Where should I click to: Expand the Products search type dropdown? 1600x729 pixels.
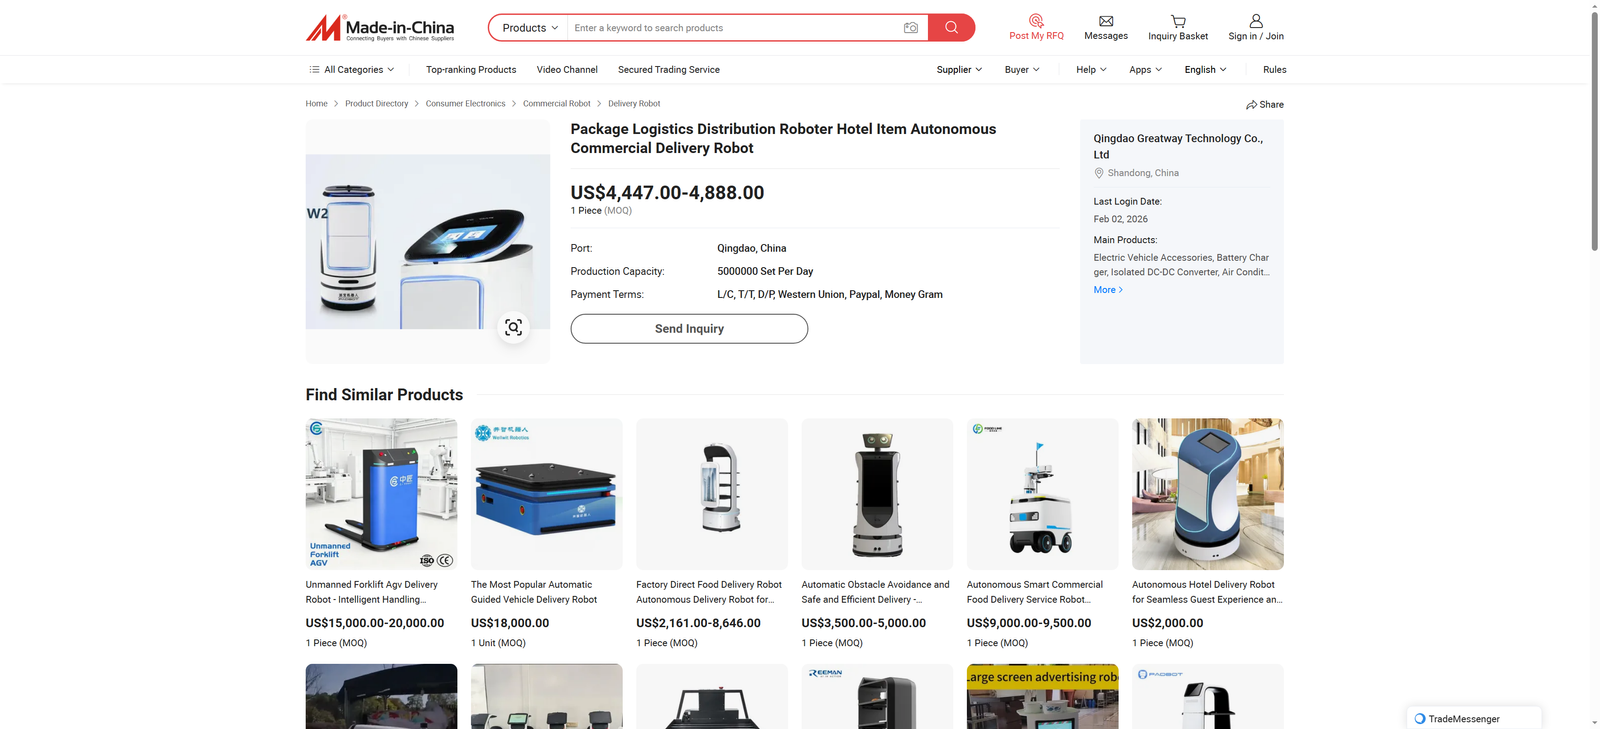point(529,28)
